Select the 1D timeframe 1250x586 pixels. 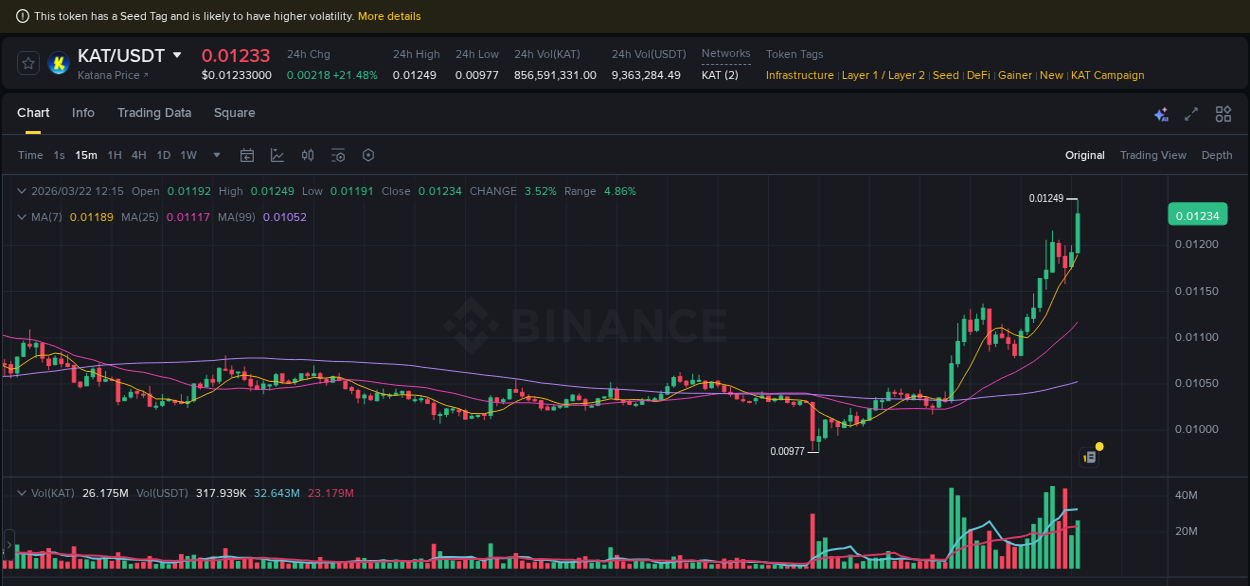[163, 155]
